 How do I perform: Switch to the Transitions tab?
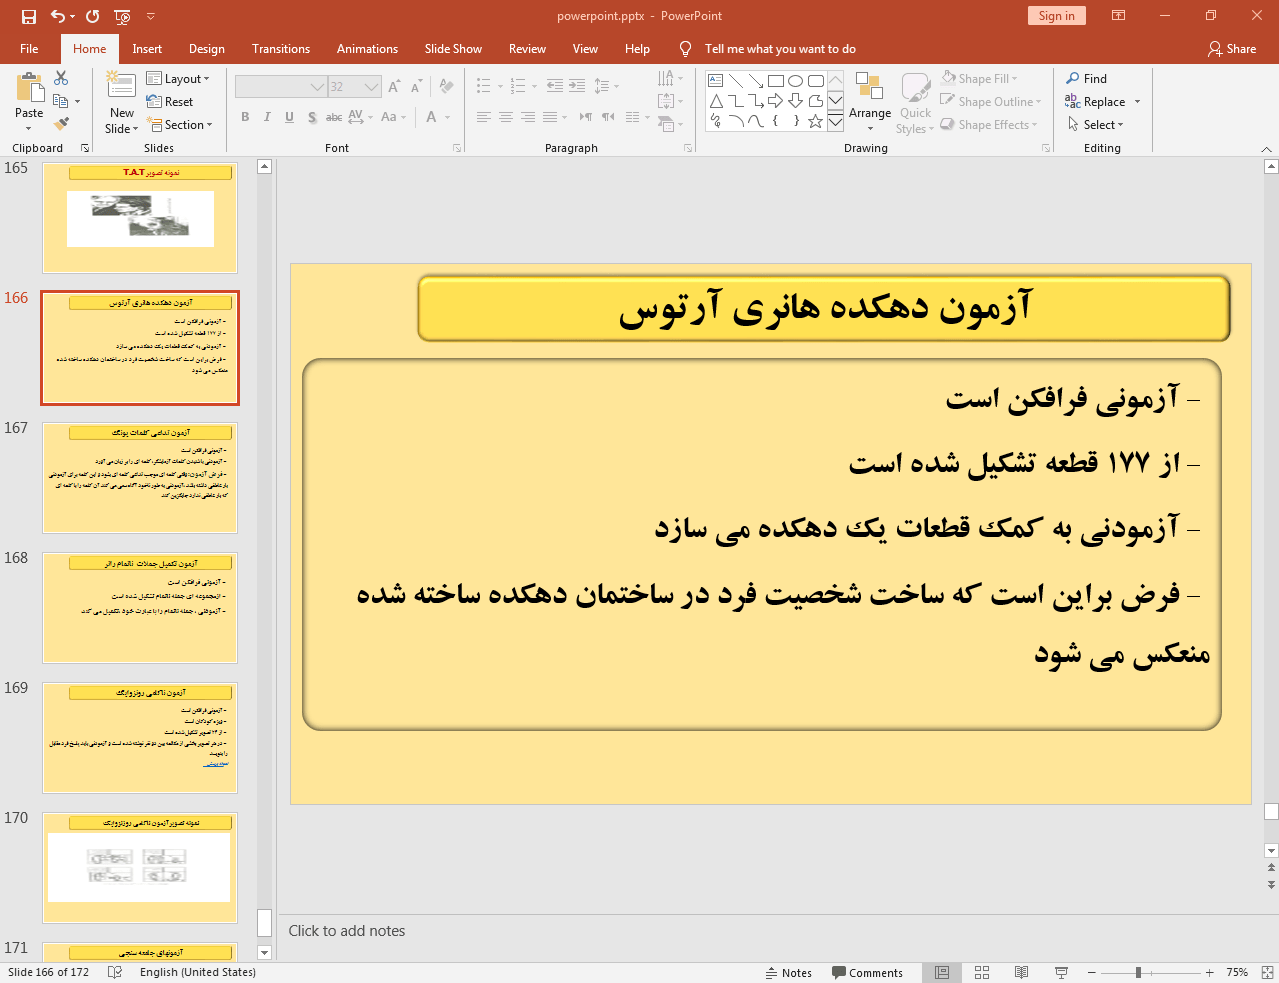[281, 48]
